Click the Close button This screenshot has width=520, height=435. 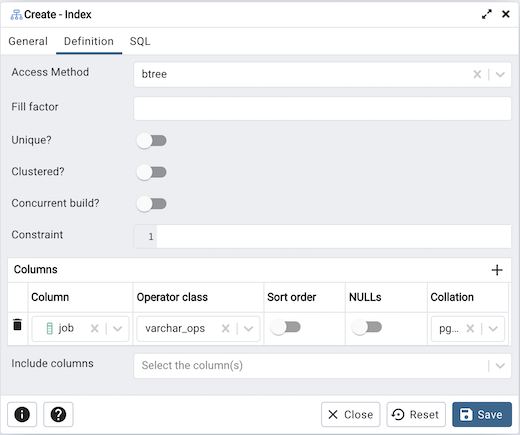click(x=350, y=415)
